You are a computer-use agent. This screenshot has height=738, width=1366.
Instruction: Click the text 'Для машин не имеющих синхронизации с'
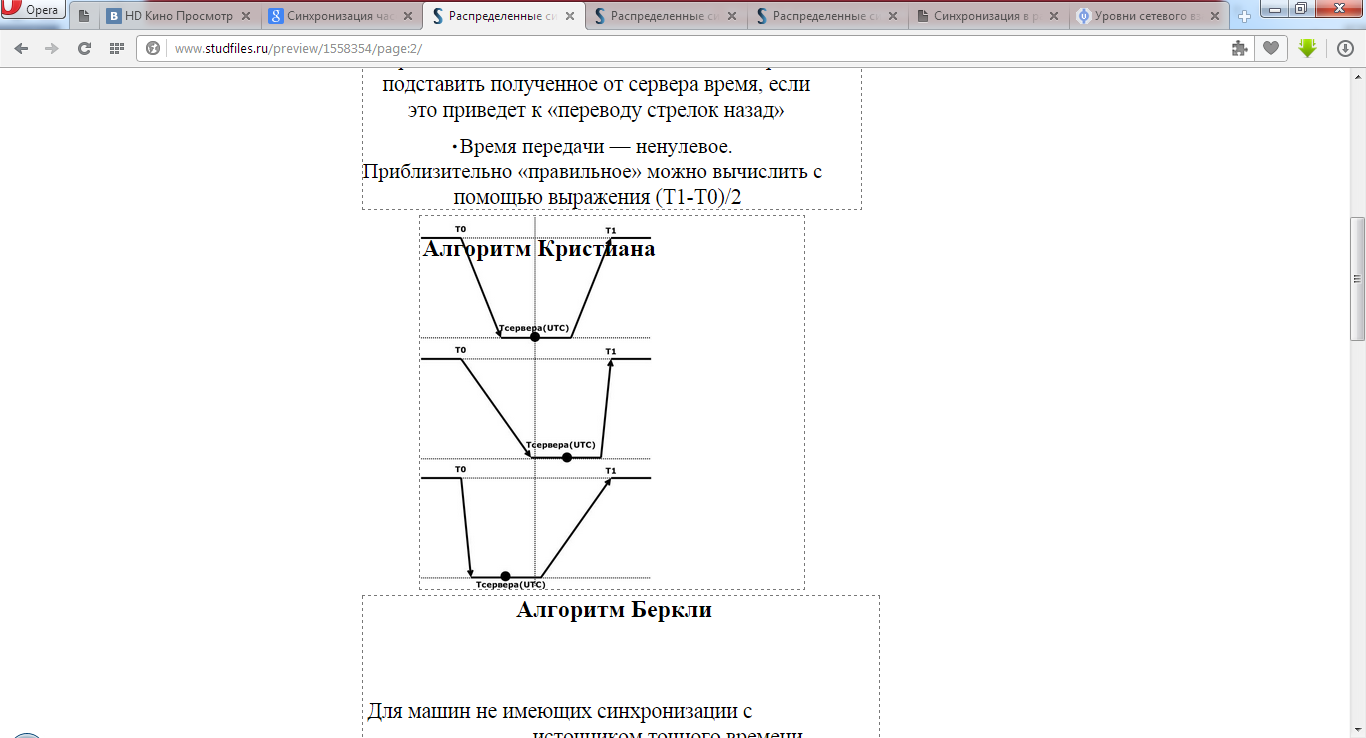[560, 712]
